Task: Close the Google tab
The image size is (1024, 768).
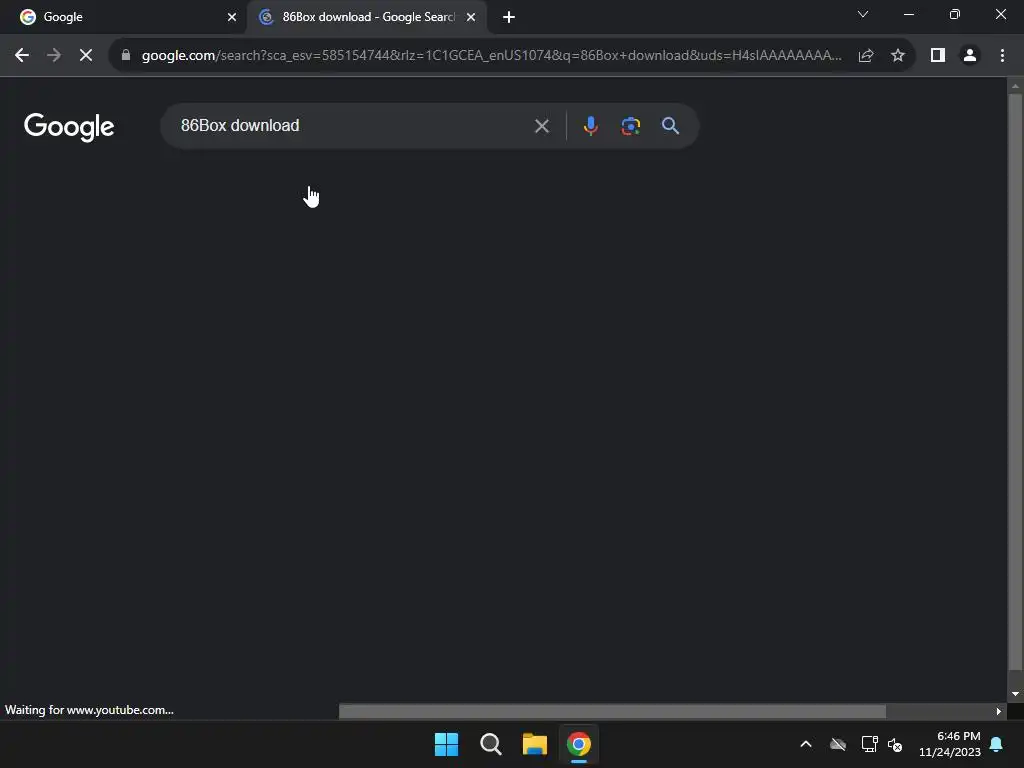Action: click(x=232, y=17)
